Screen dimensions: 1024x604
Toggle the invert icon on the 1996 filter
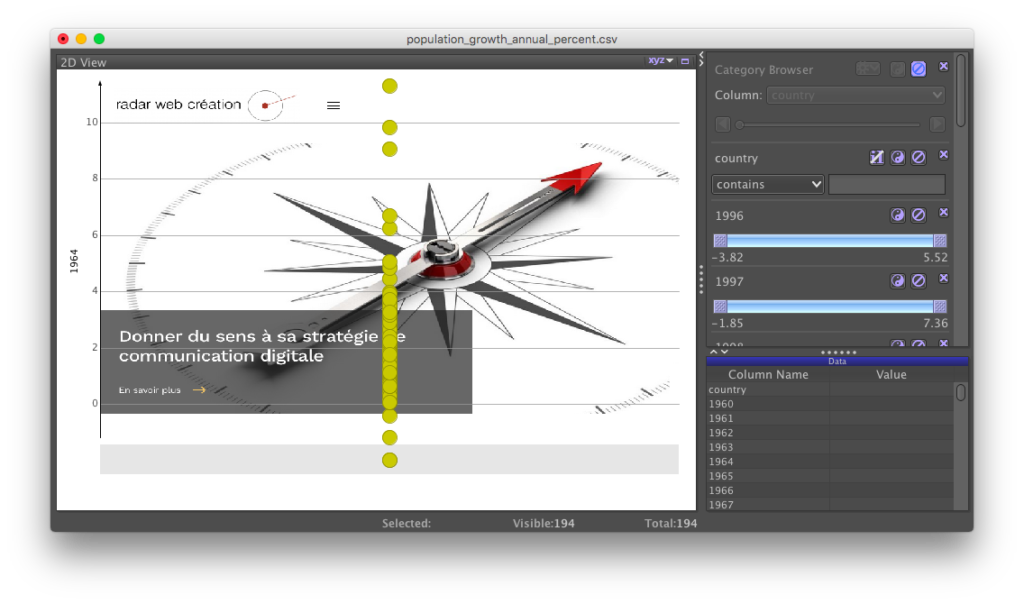tap(897, 214)
